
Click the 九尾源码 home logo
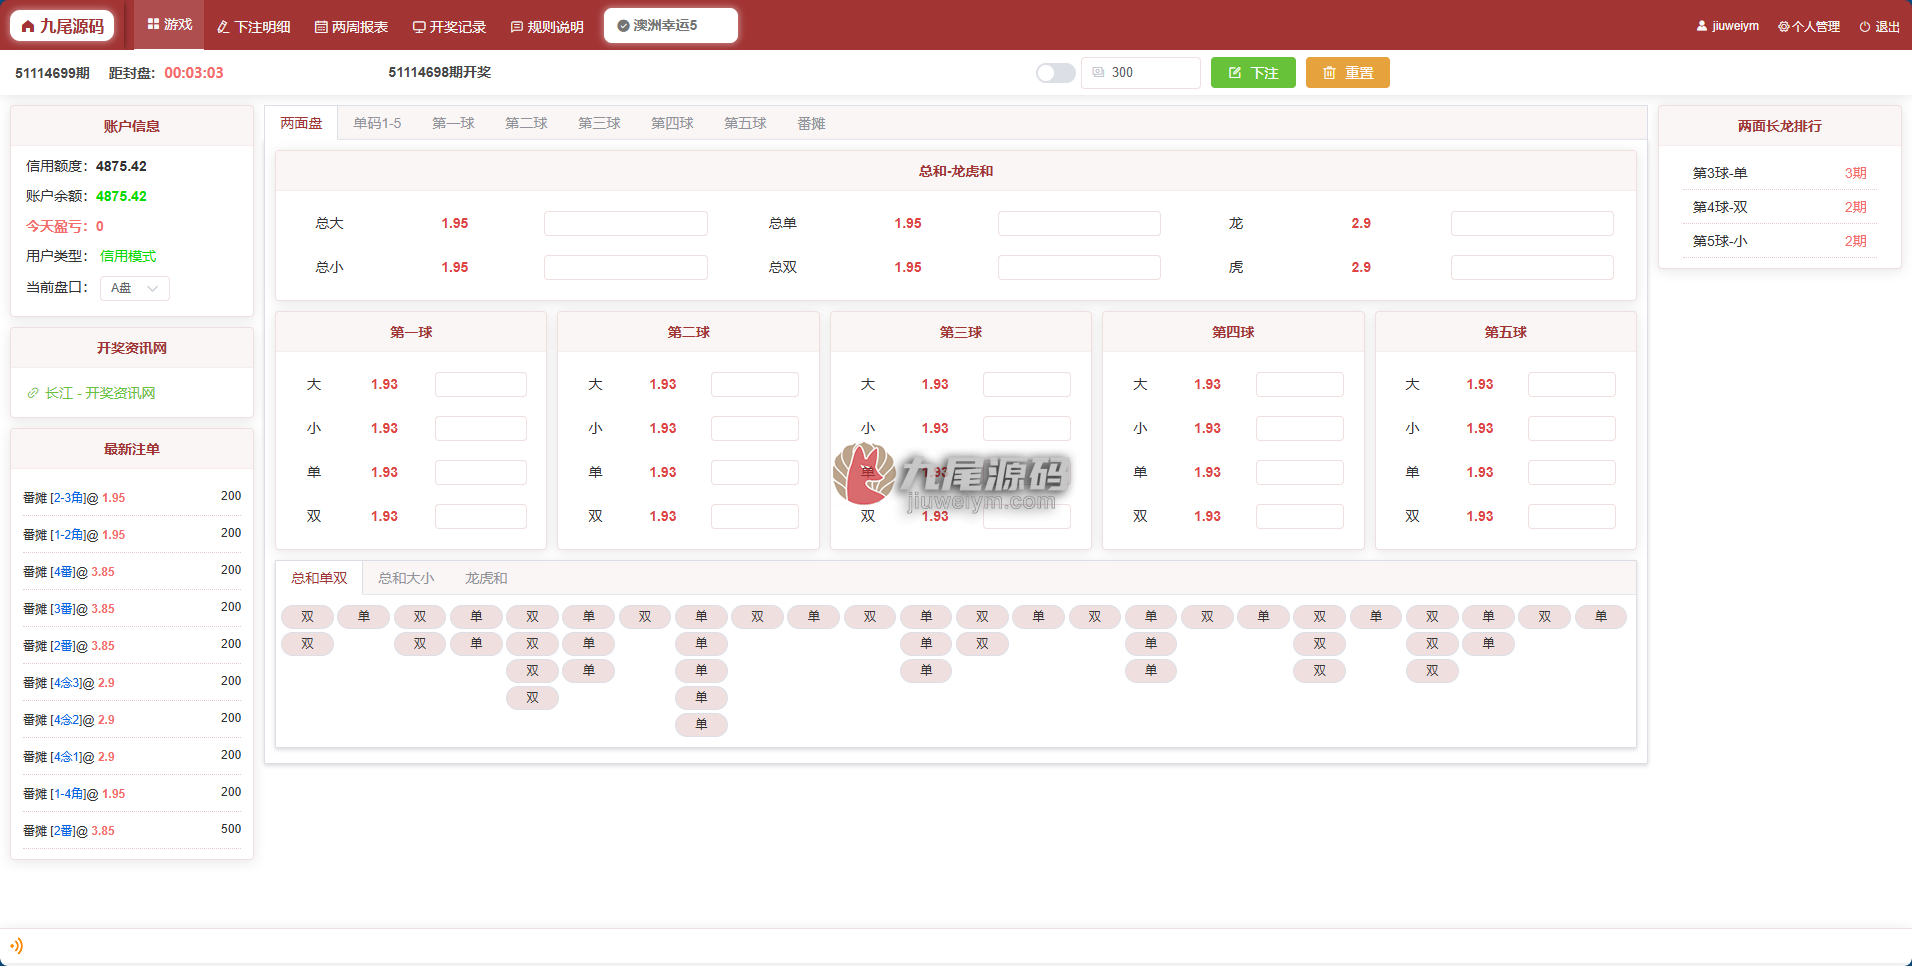coord(62,26)
